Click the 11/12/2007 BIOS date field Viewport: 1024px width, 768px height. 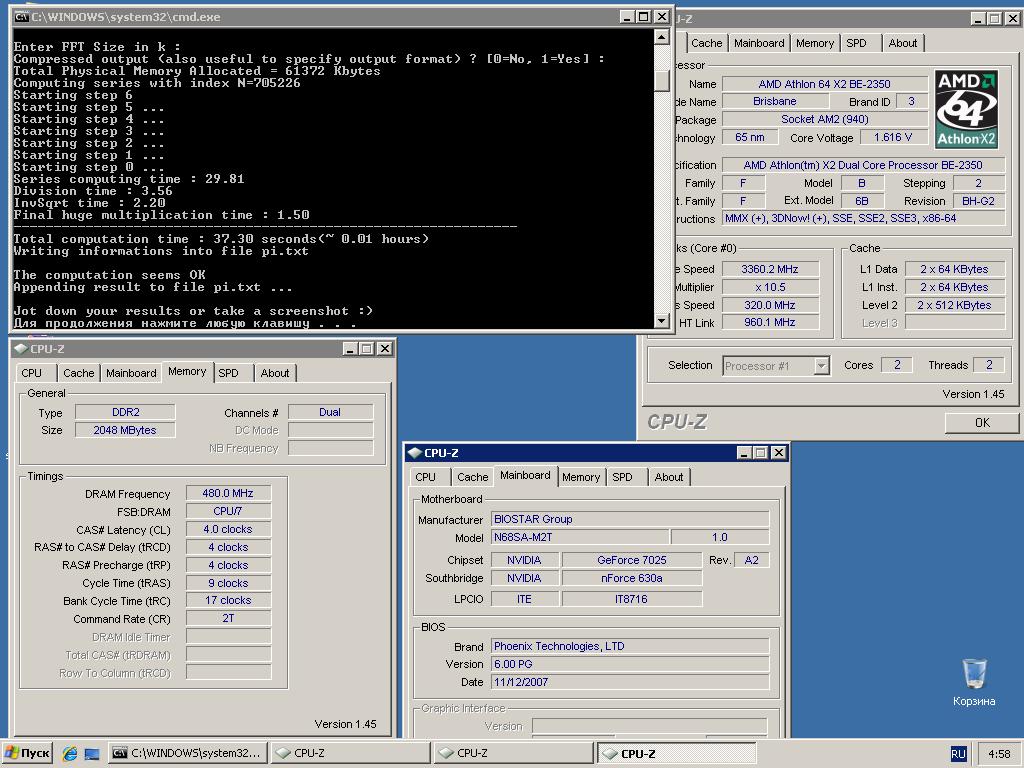(x=630, y=682)
